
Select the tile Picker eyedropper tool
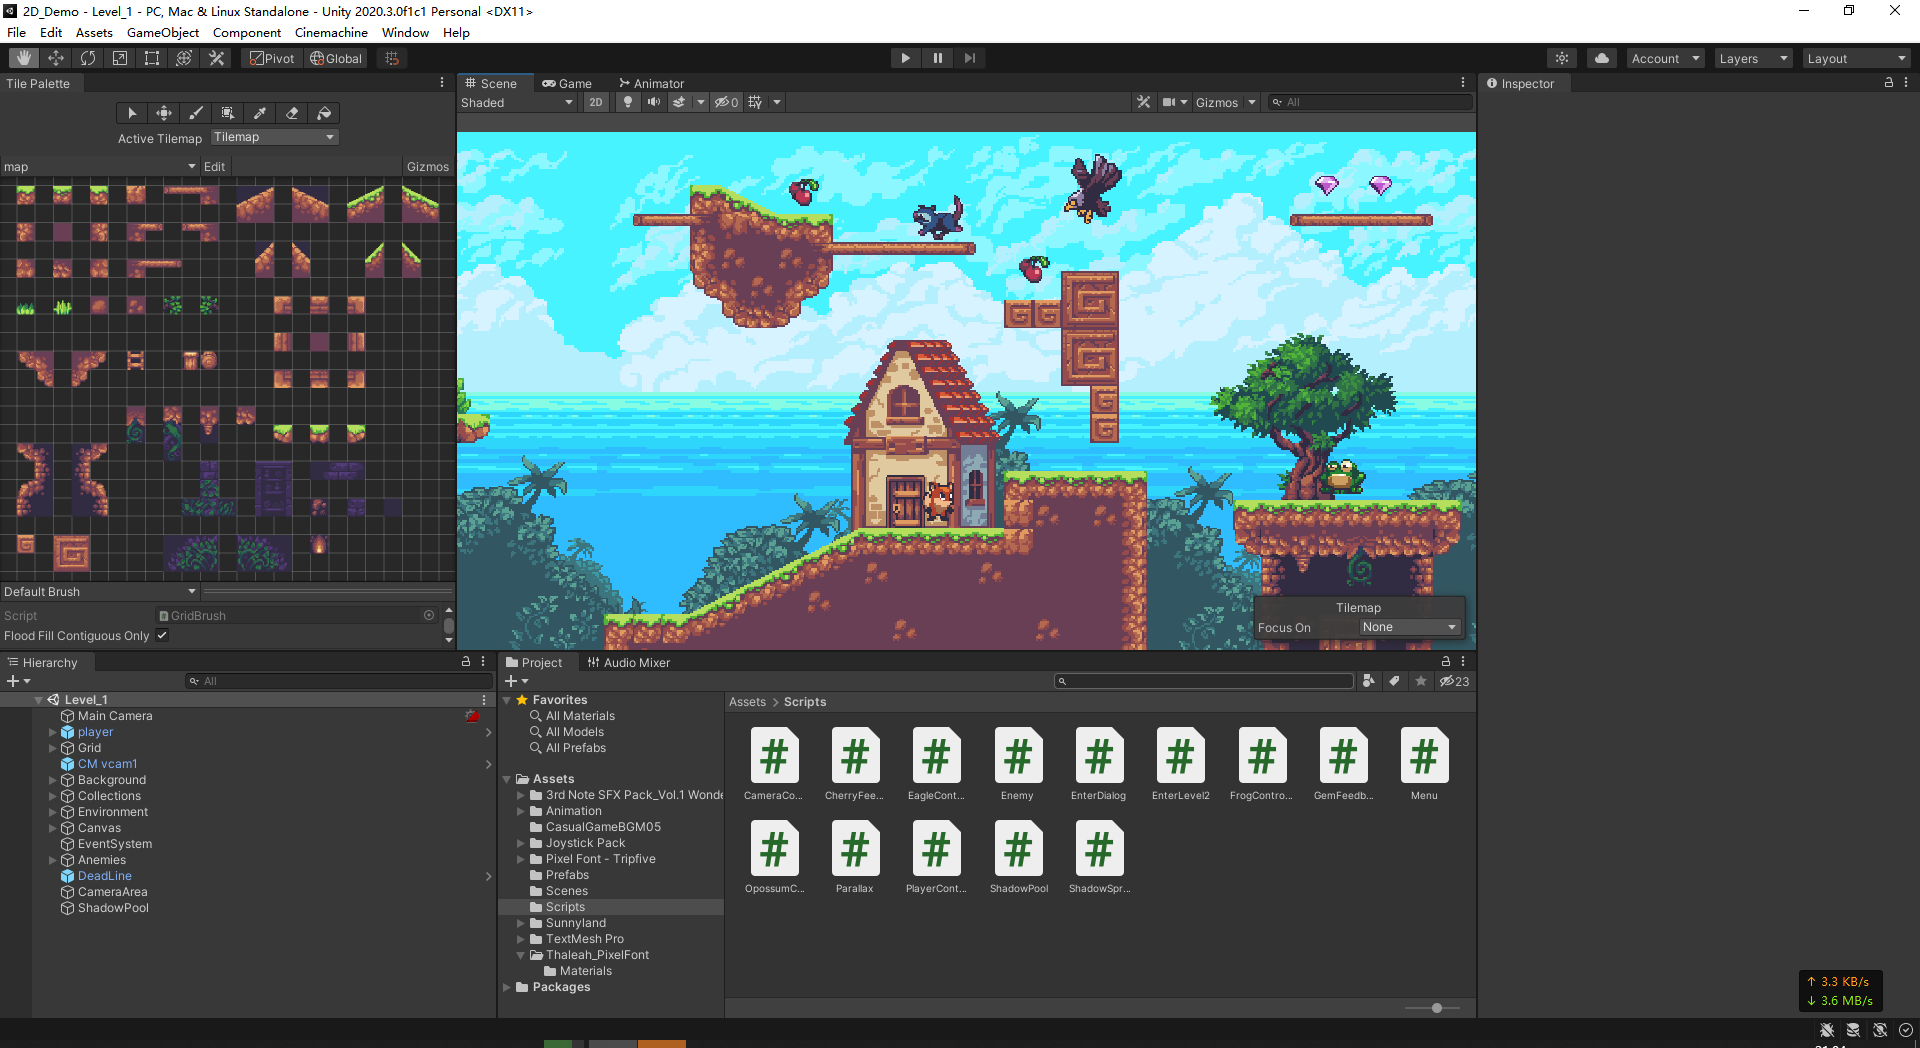260,113
